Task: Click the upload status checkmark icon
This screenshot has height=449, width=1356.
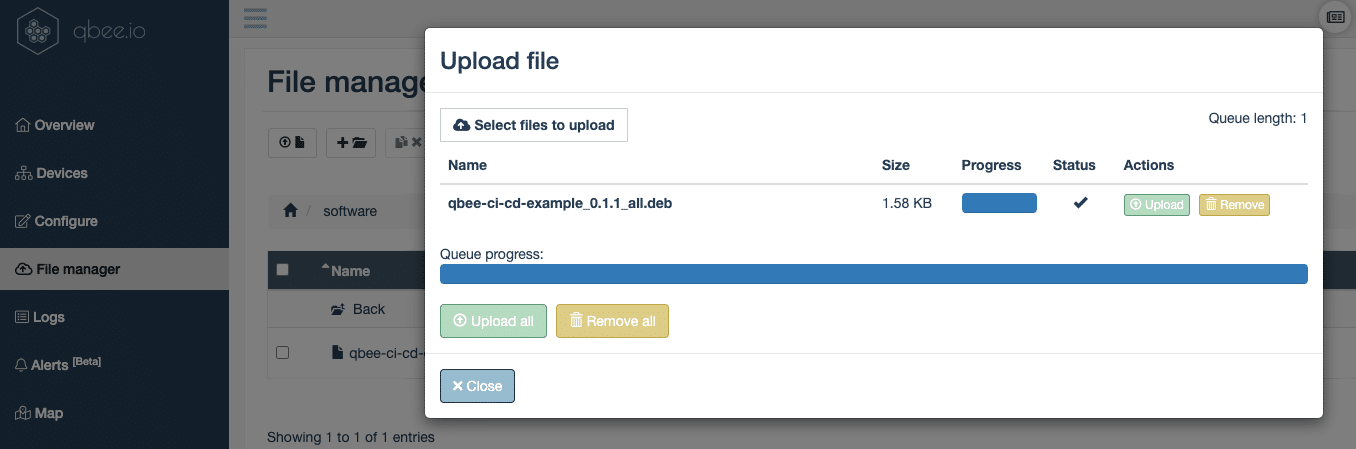Action: (x=1080, y=204)
